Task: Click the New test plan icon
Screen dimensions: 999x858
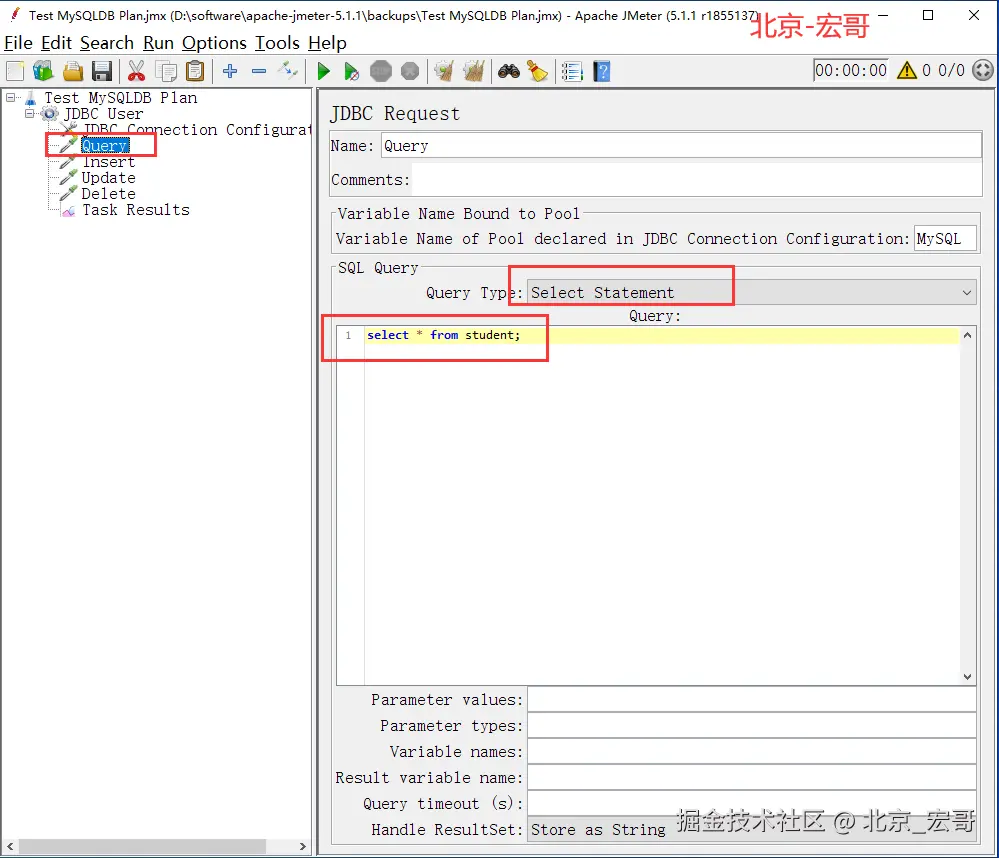Action: pyautogui.click(x=15, y=71)
